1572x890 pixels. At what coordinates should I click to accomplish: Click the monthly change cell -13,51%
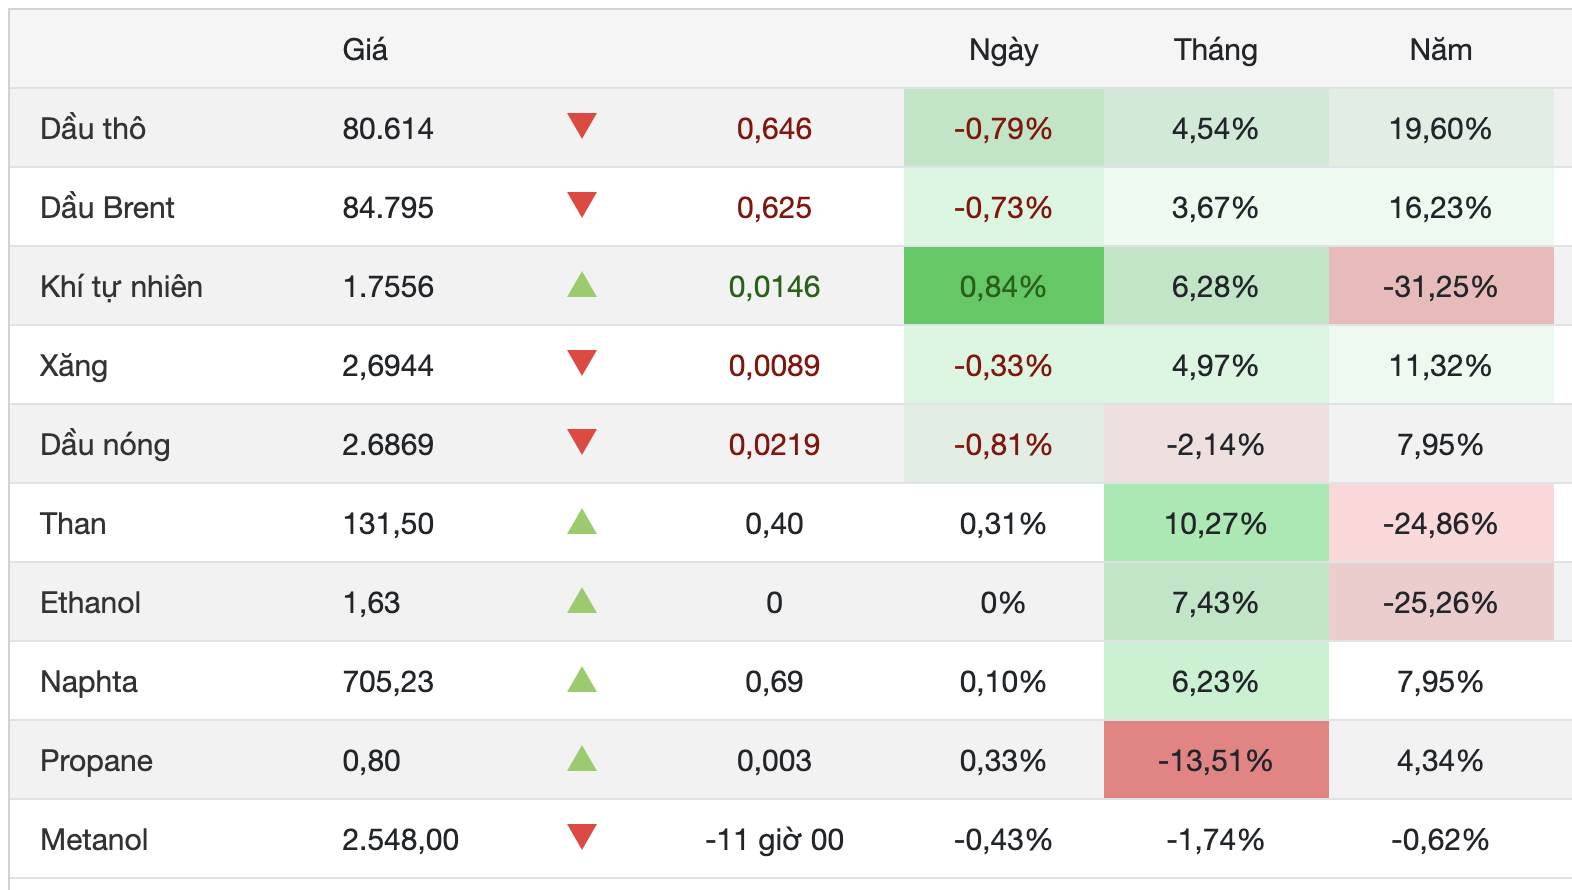(1216, 761)
